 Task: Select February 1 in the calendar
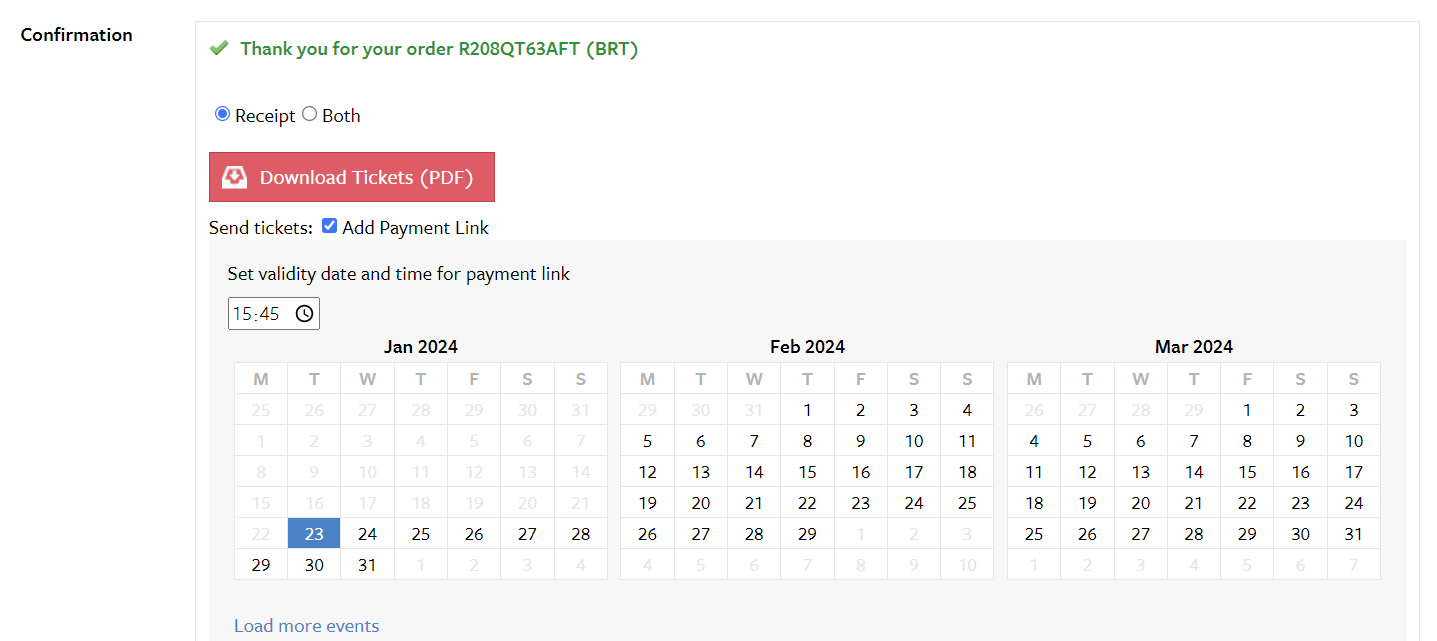tap(807, 410)
